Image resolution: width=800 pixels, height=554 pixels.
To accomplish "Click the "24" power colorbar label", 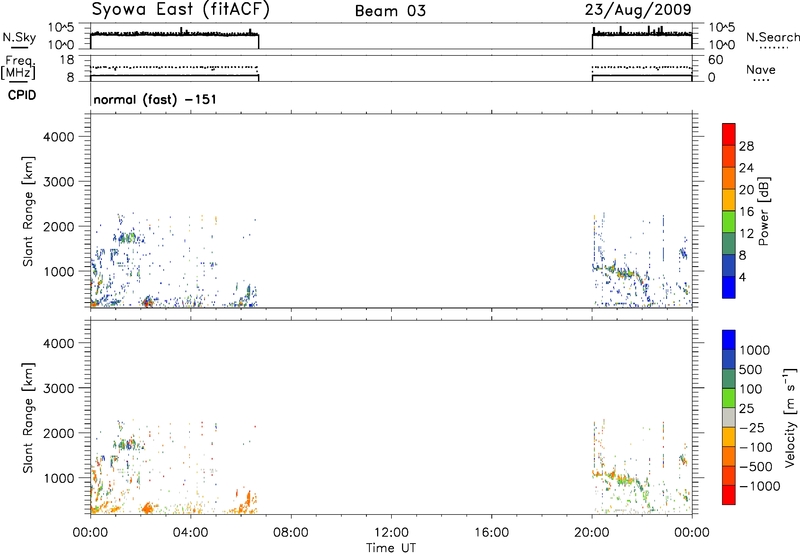I will click(x=746, y=168).
